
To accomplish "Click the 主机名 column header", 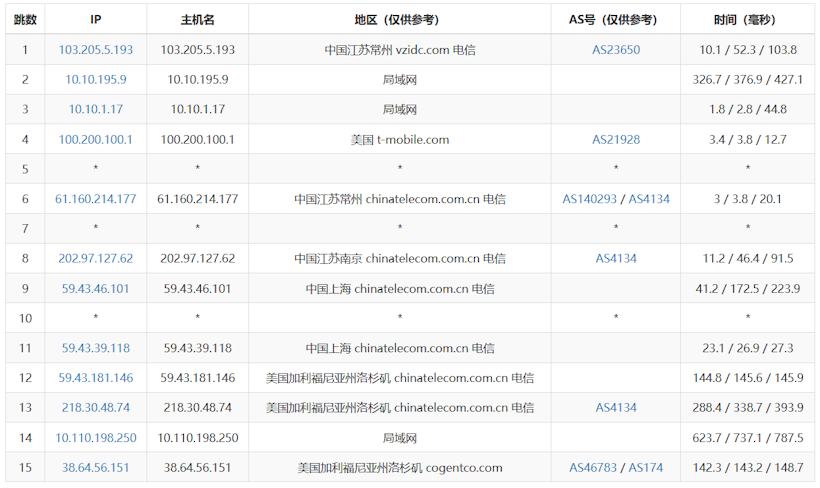I will tap(198, 19).
